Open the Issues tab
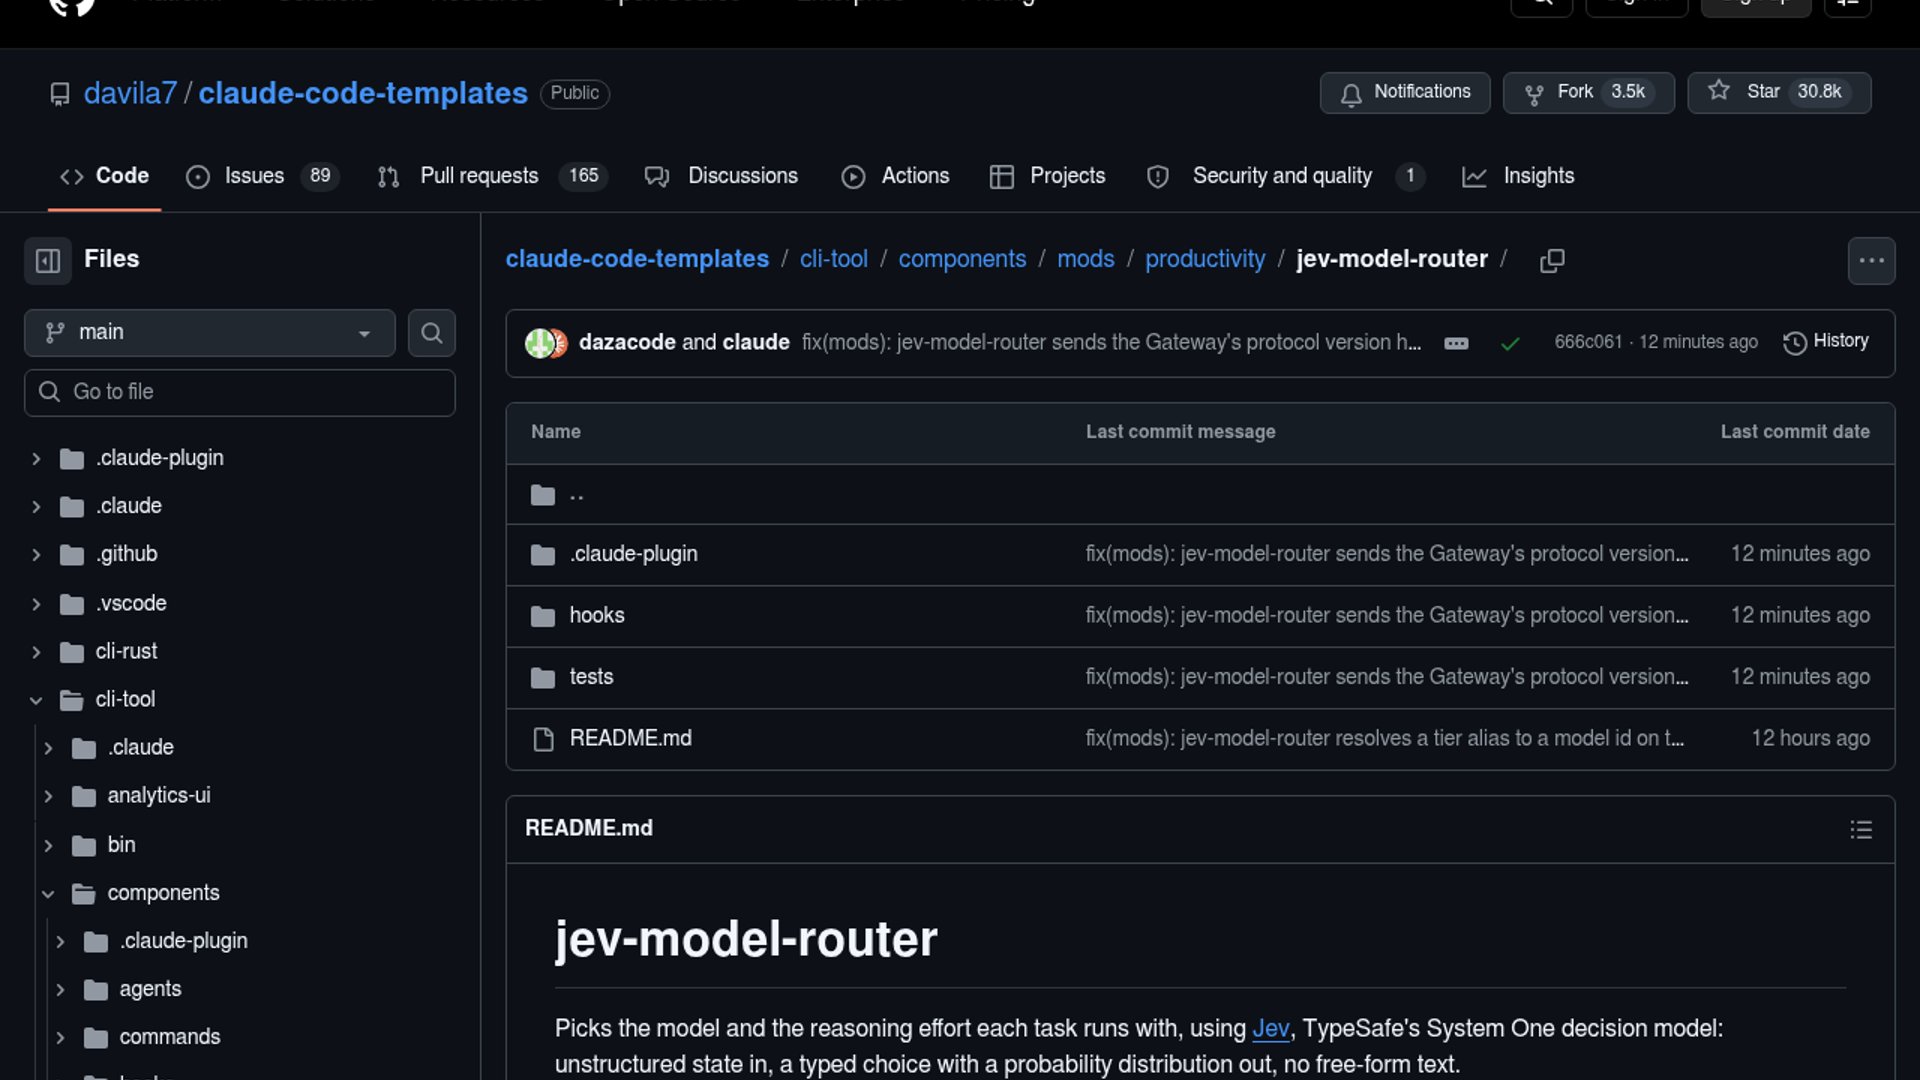This screenshot has height=1080, width=1920. click(263, 176)
